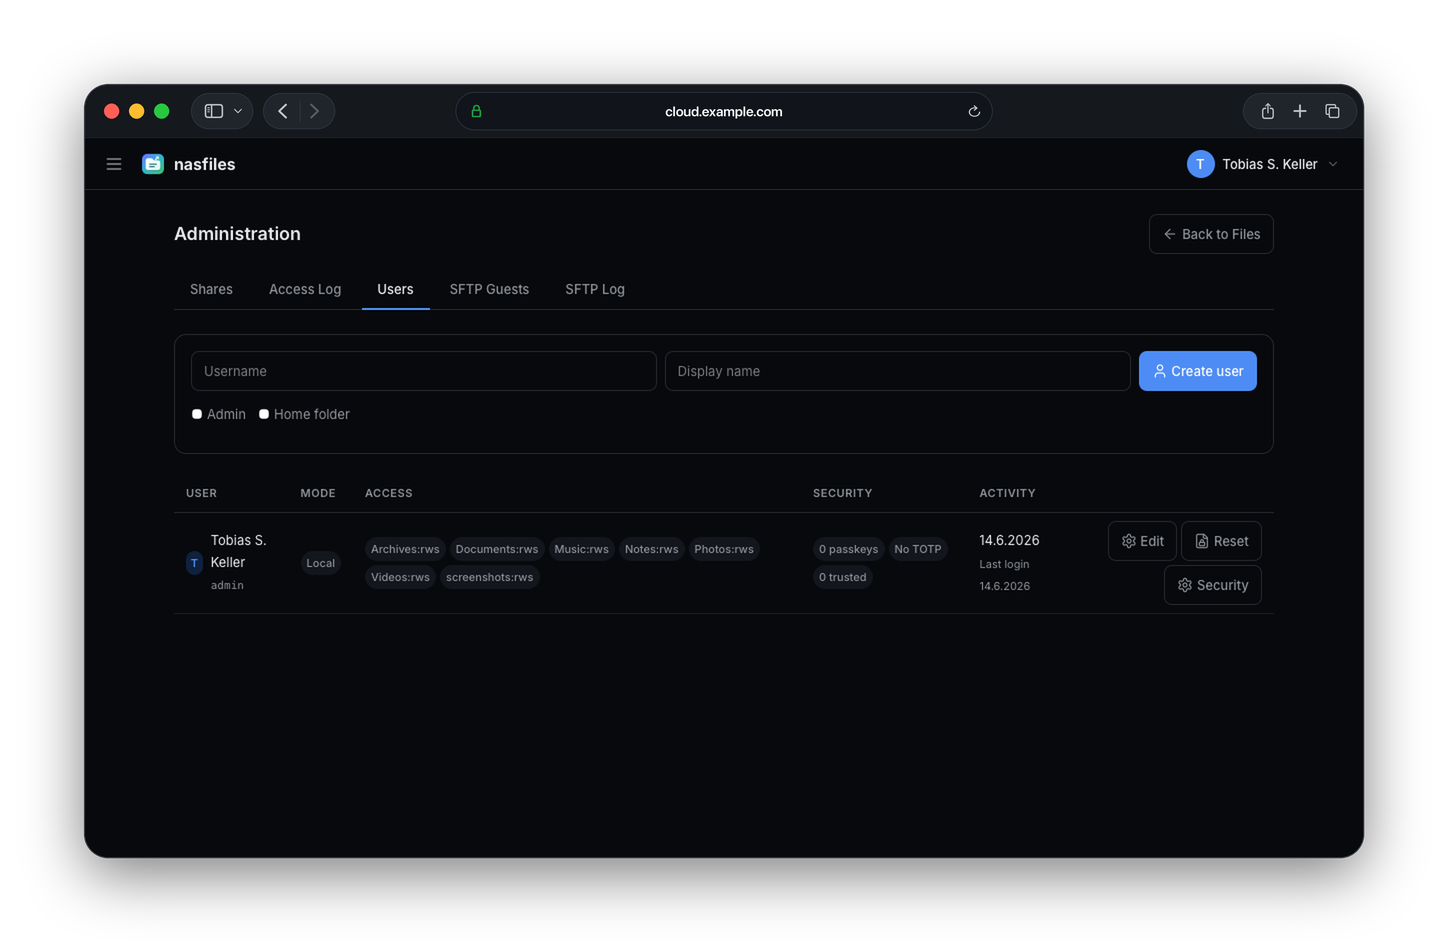Open the Access Log tab
The image size is (1448, 942).
tap(305, 289)
